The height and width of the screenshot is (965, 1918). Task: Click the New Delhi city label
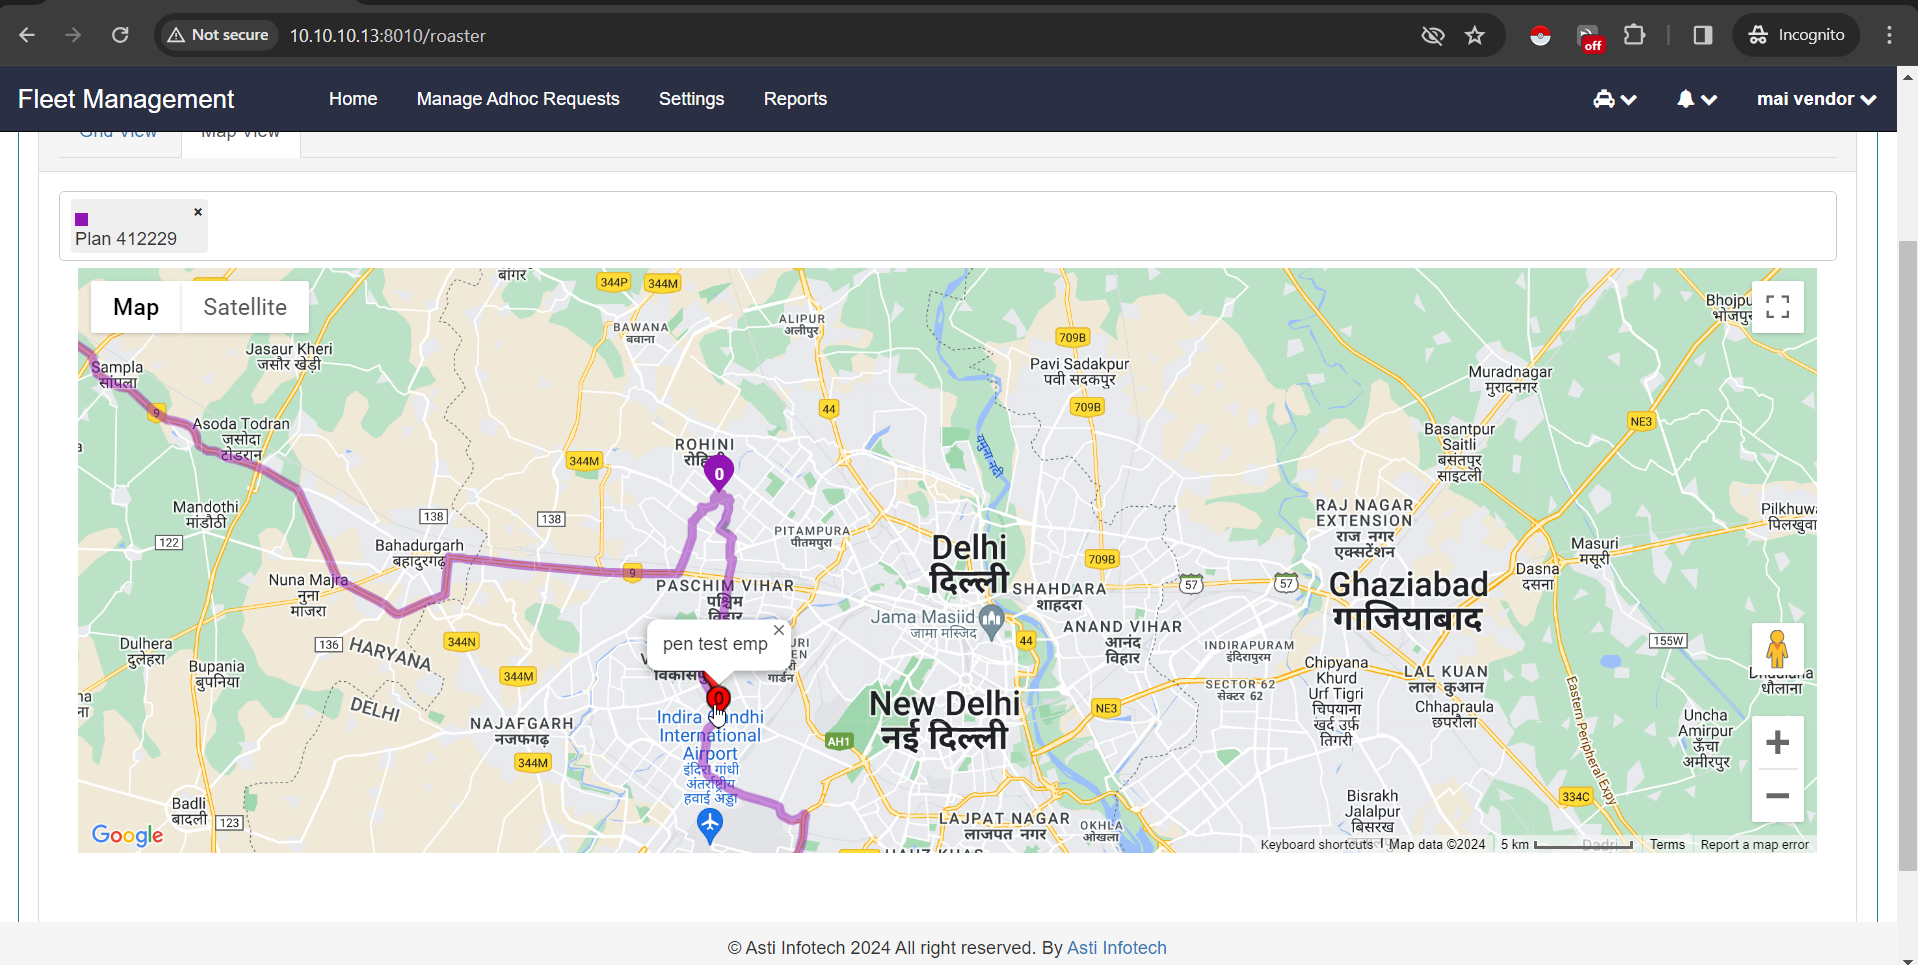[944, 720]
